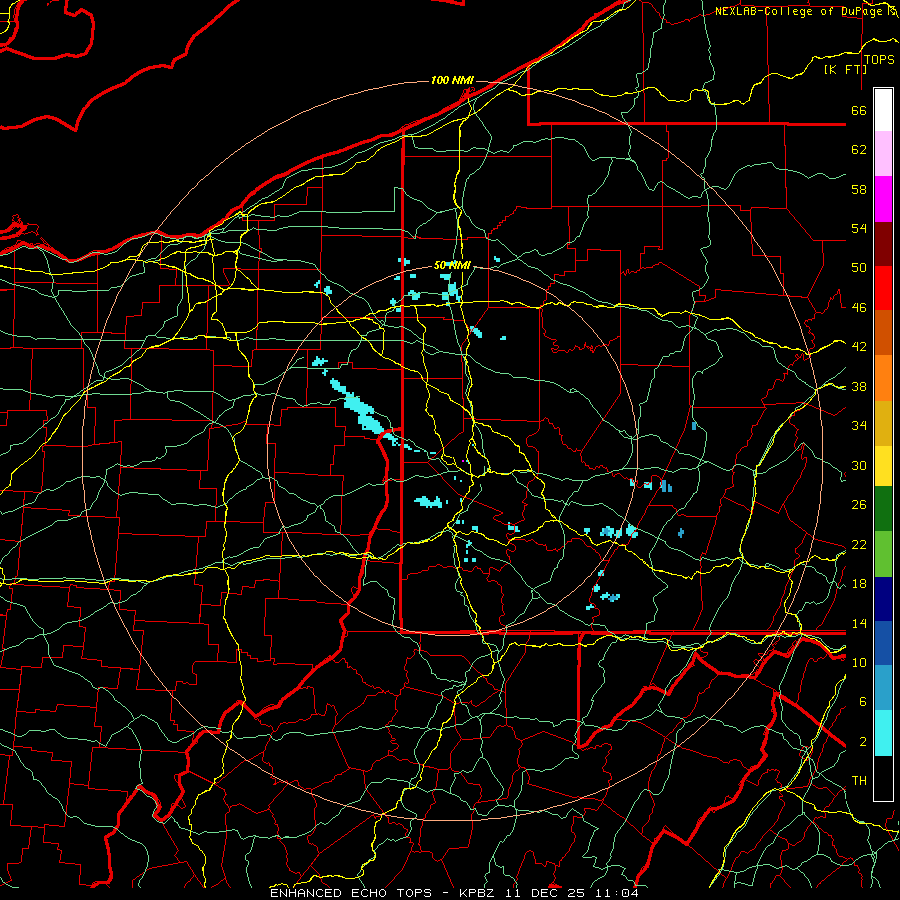Click the legend value "58"
The image size is (900, 900).
[859, 189]
